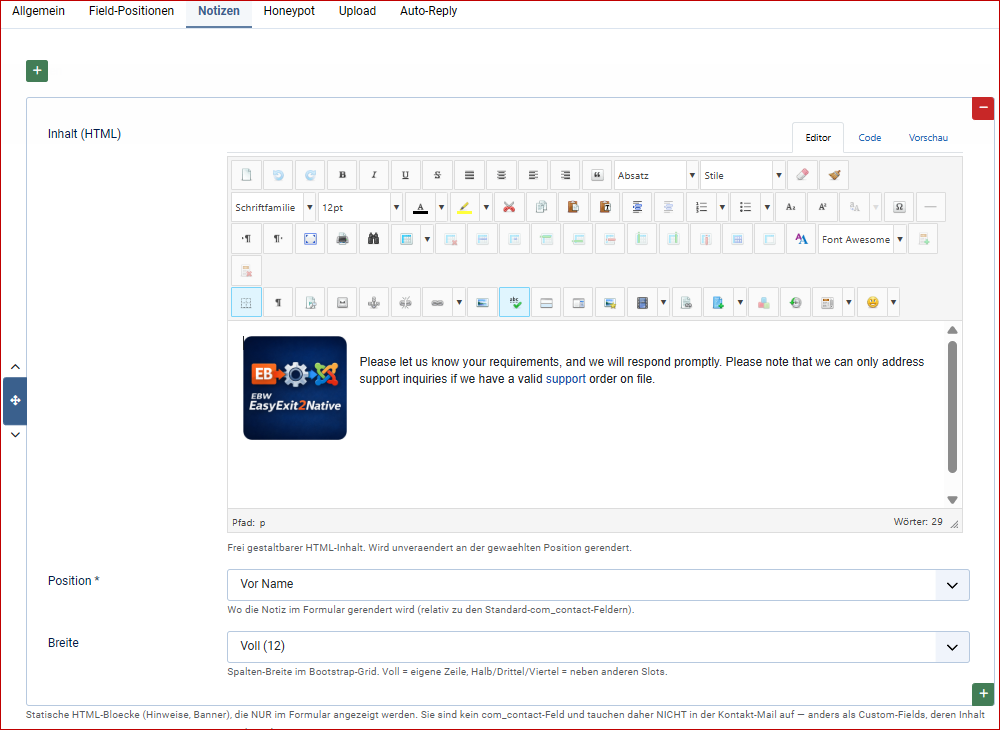Toggle non-printing paragraph characters
The image size is (1000, 730).
[x=278, y=303]
